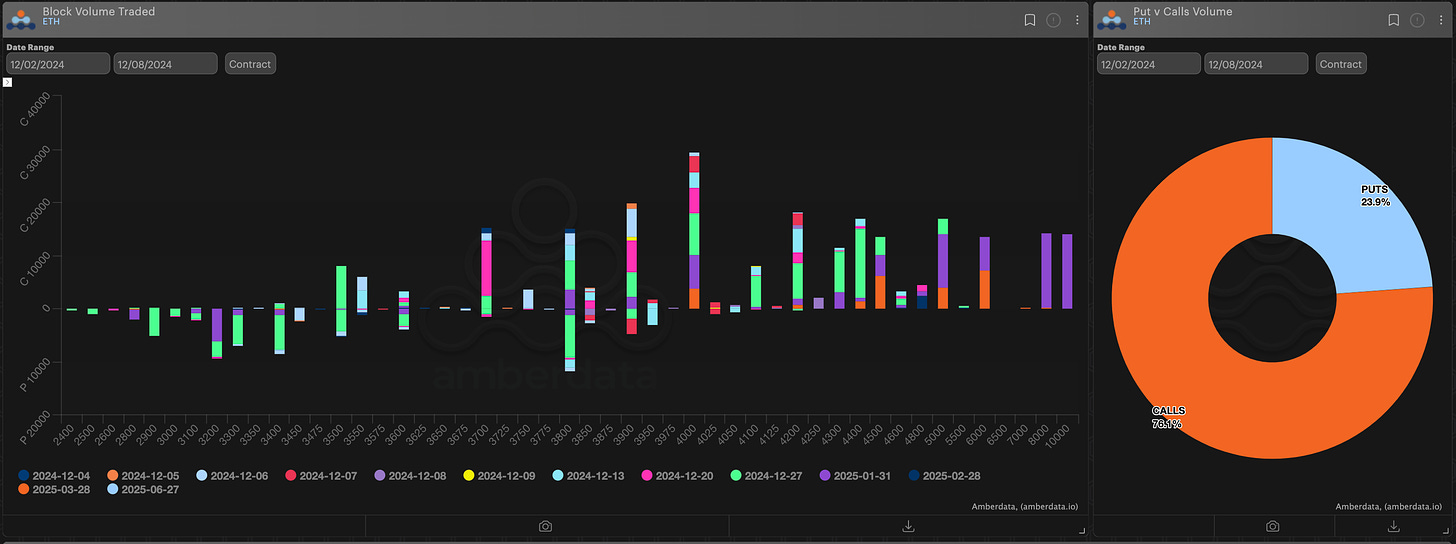The image size is (1456, 544).
Task: Edit end date 12/08/2024 in Block Volume panel
Action: click(165, 64)
